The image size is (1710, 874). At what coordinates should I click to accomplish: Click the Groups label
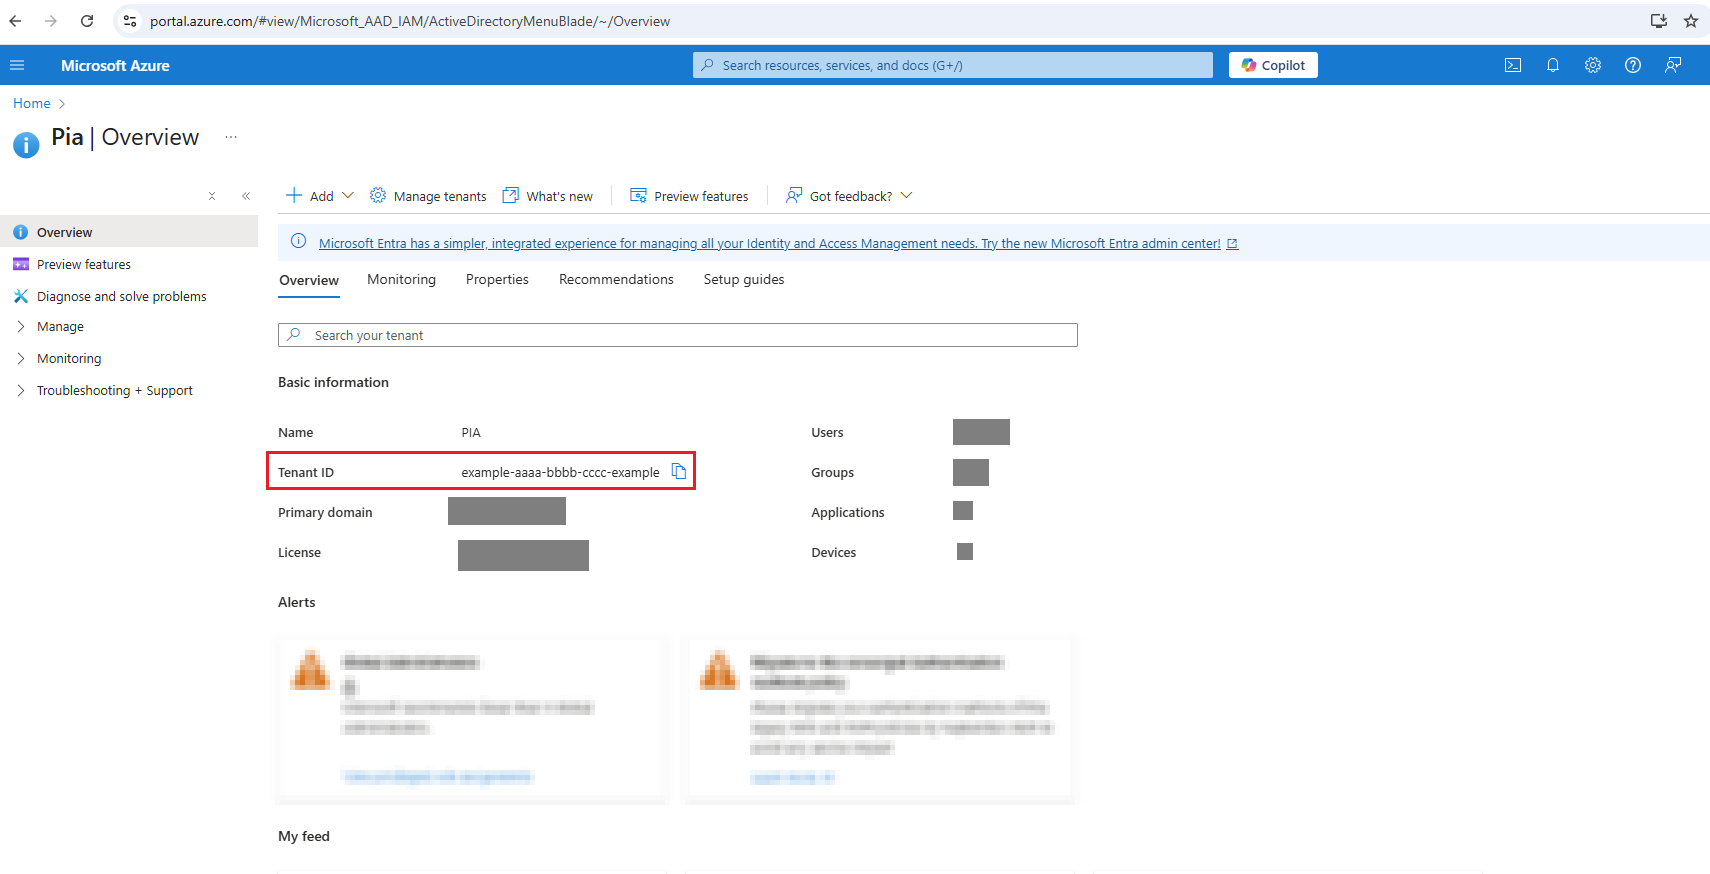(x=832, y=472)
